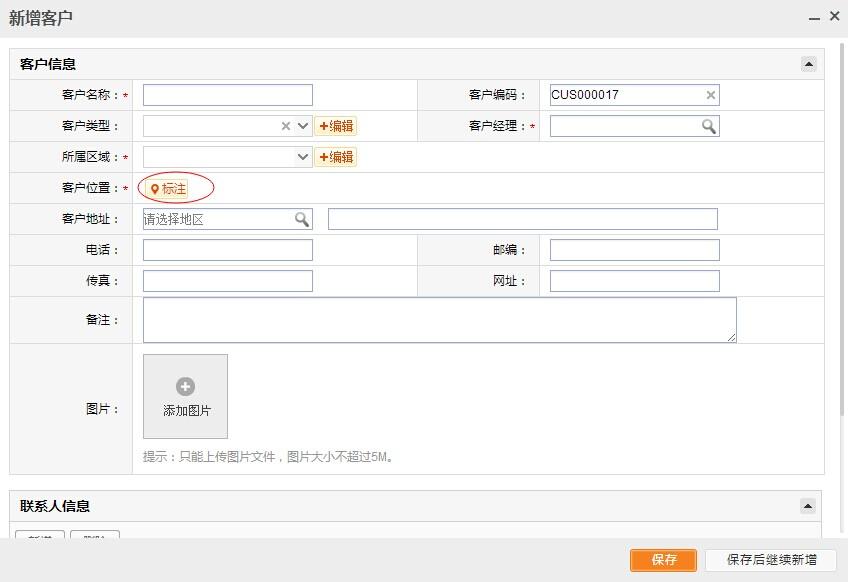Collapse the 联系人信息 section
This screenshot has height=582, width=848.
[x=808, y=506]
